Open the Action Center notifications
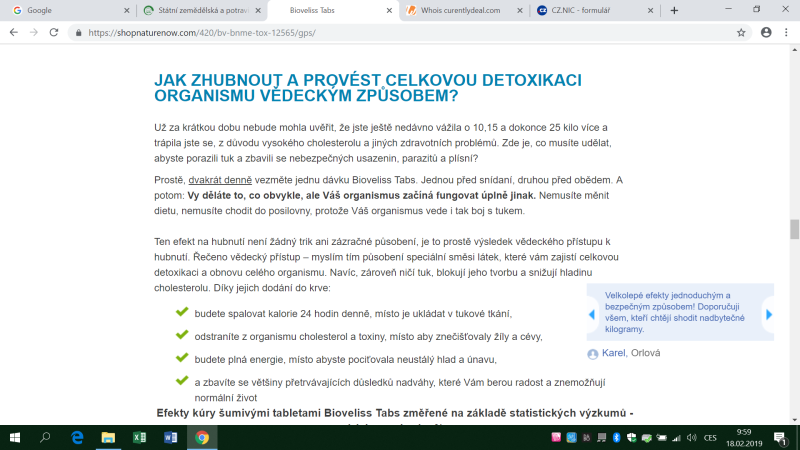This screenshot has width=800, height=450. [x=780, y=438]
